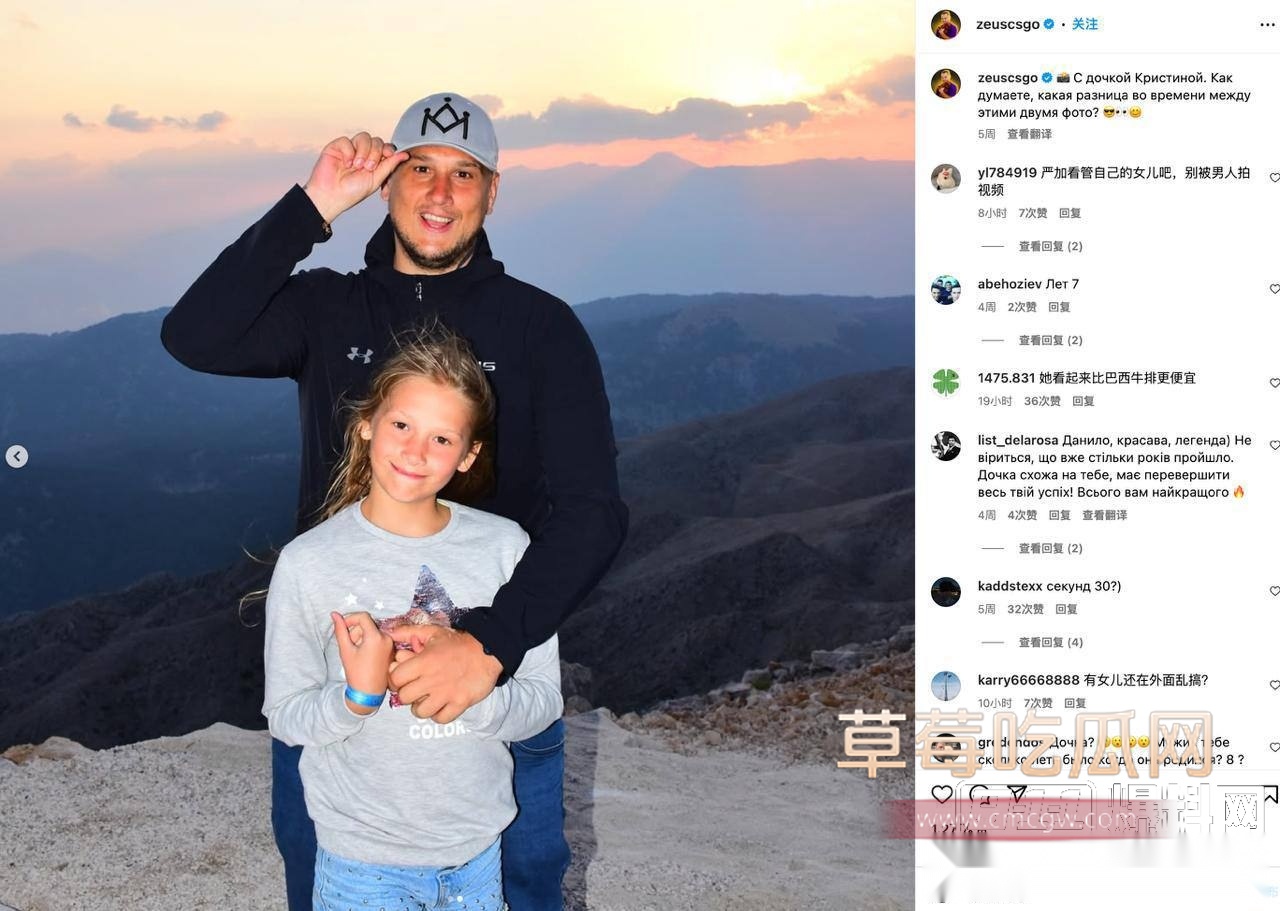This screenshot has width=1280, height=911.
Task: View the 32 likes on kaddstexx's comment
Action: (x=1025, y=609)
